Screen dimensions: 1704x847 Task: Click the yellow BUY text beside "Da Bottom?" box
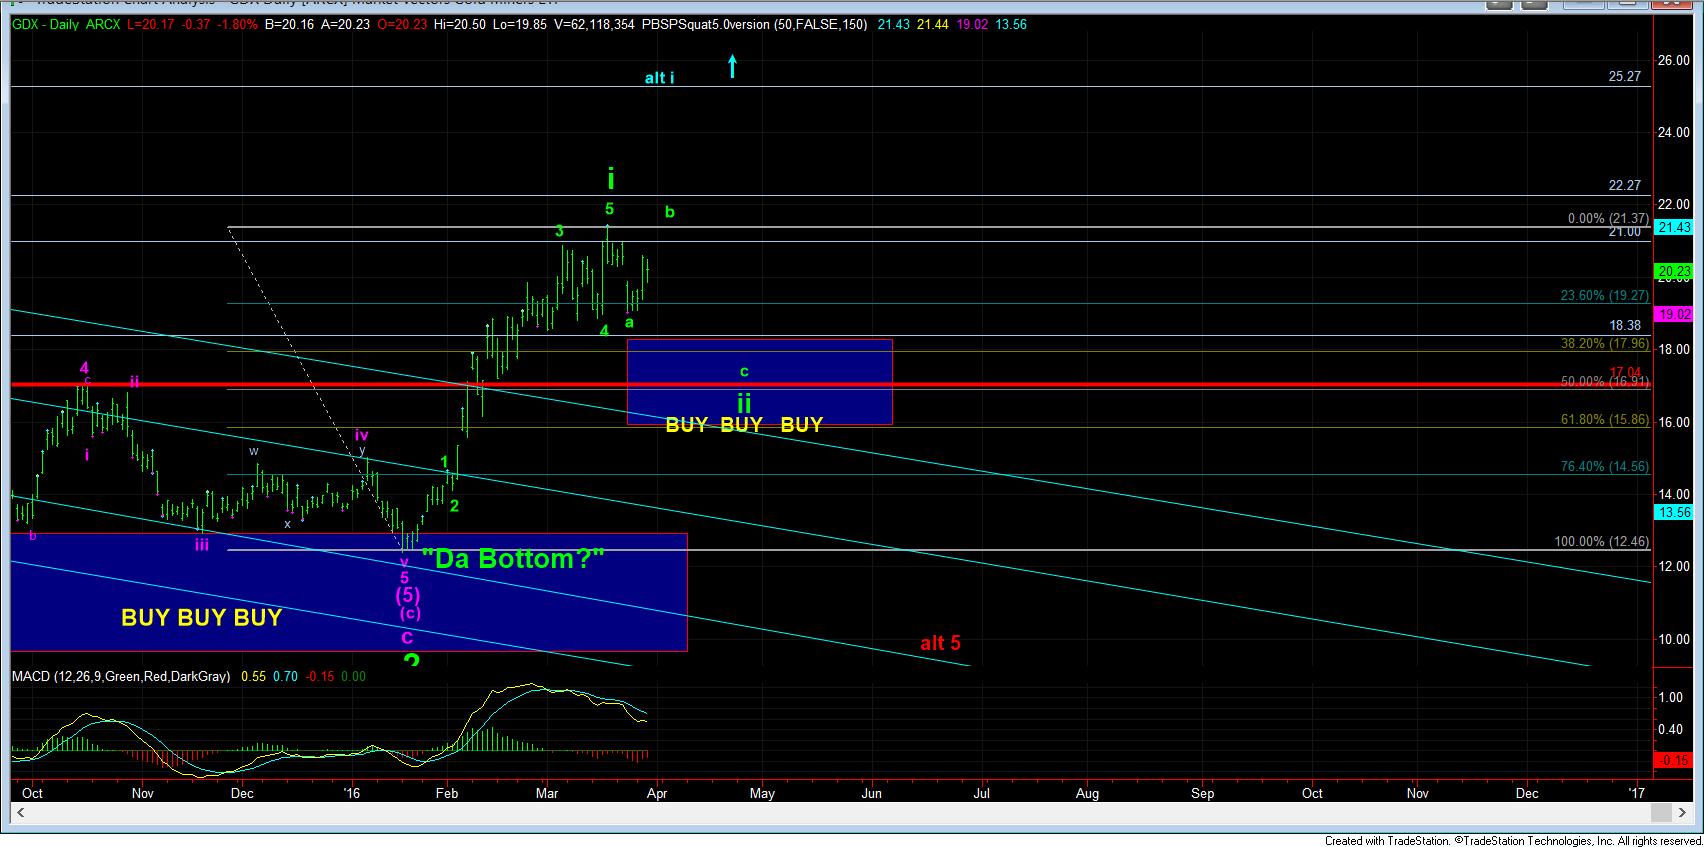click(x=201, y=618)
